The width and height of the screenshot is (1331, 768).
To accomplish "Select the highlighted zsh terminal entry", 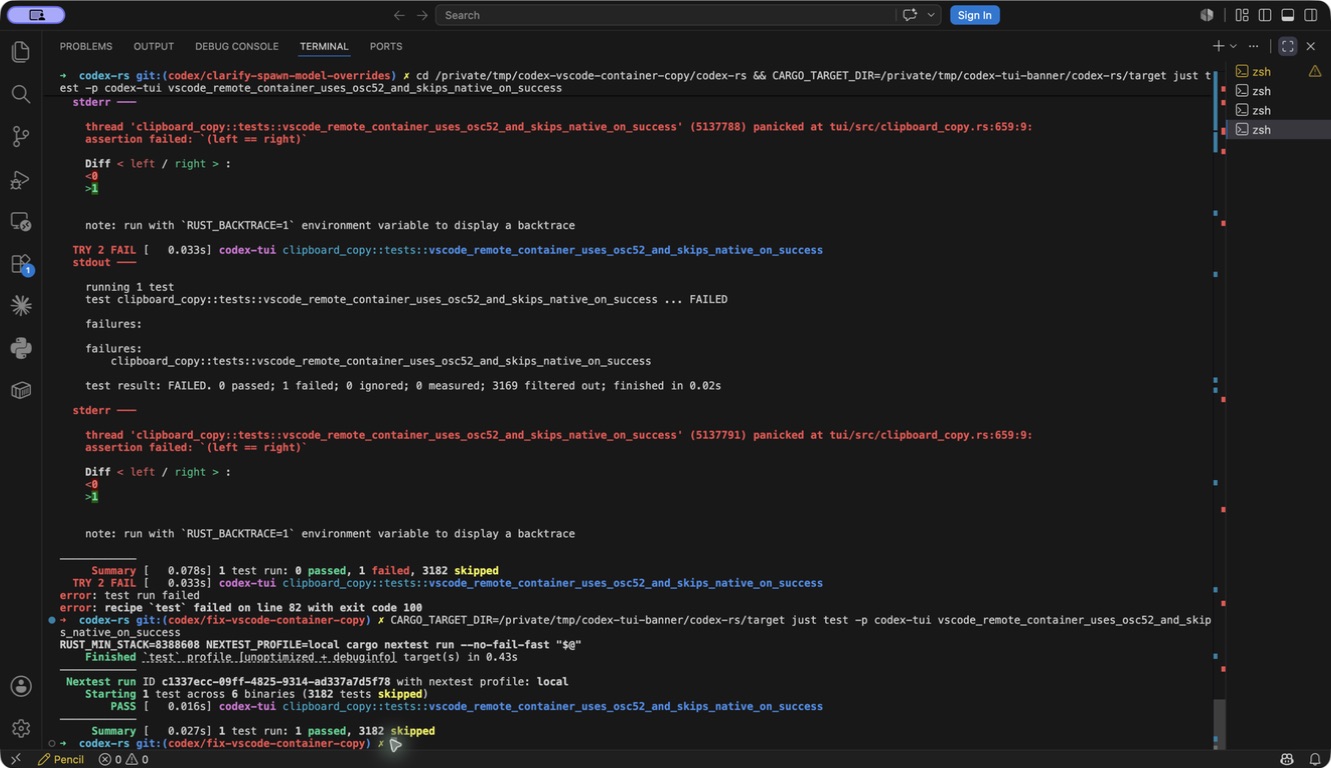I will (1278, 130).
